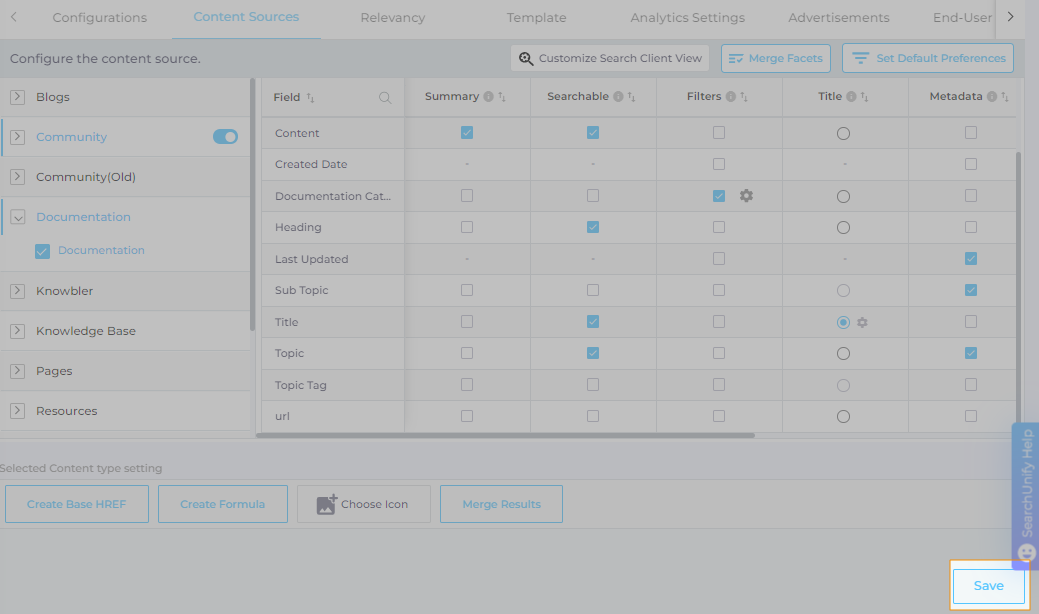Uncheck the Documentation sub-item checkbox
The height and width of the screenshot is (614, 1039).
[x=42, y=251]
